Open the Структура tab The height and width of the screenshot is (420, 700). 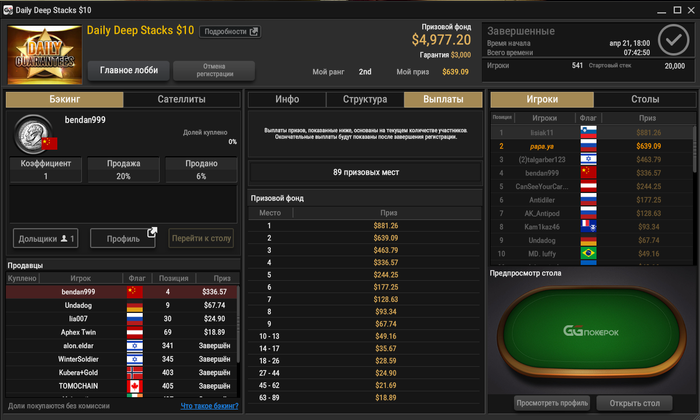365,99
